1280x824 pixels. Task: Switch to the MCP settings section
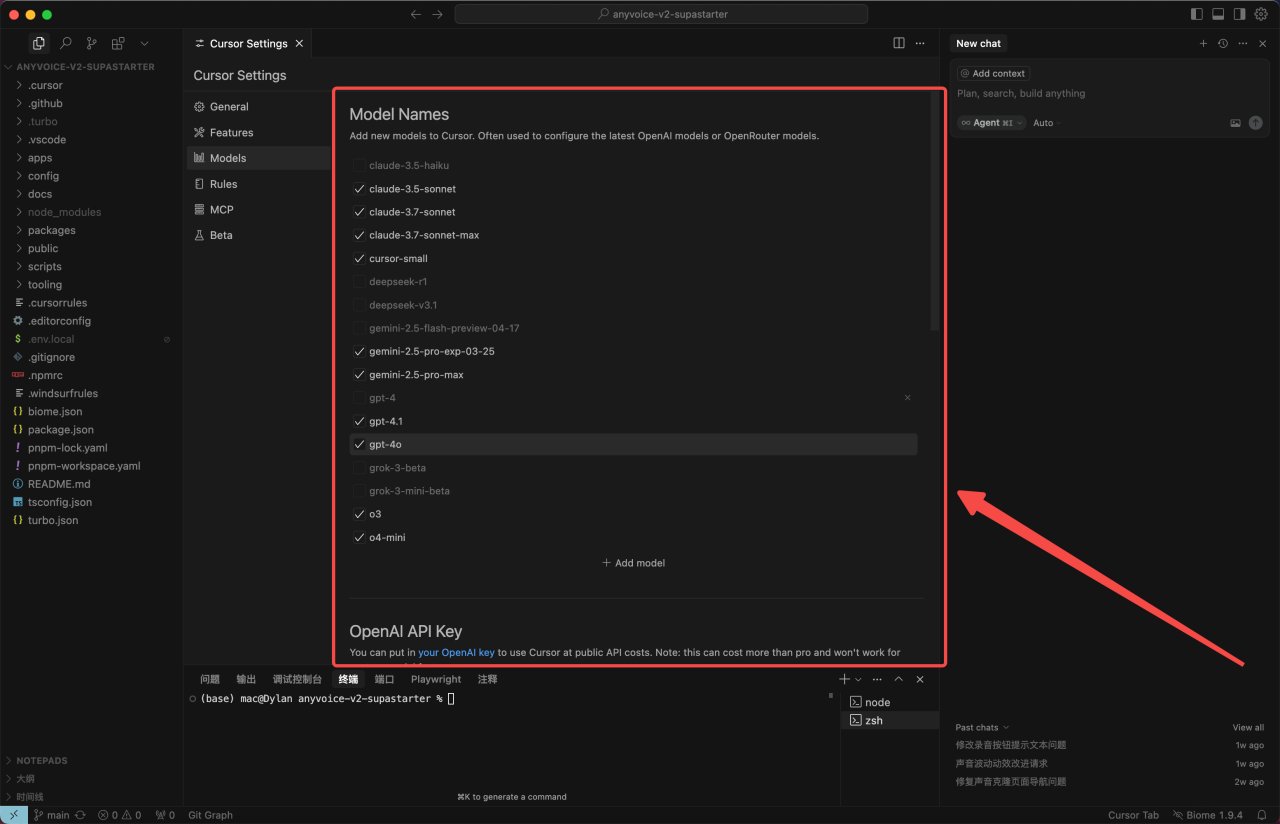coord(221,209)
